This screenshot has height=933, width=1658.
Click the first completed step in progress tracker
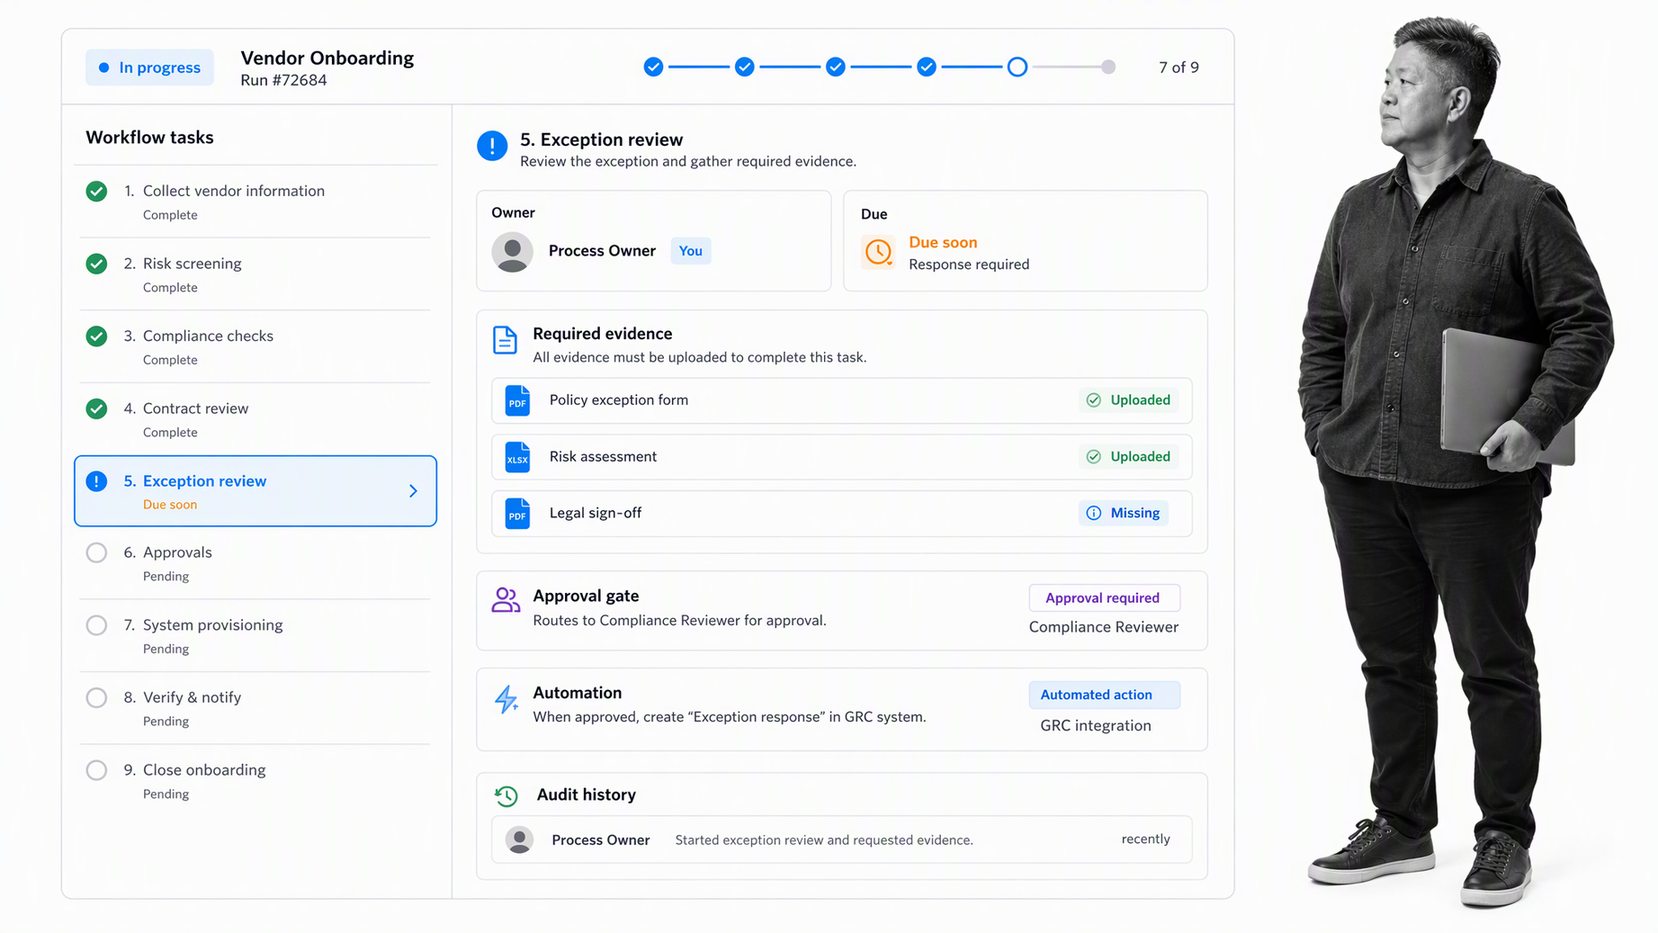[653, 67]
